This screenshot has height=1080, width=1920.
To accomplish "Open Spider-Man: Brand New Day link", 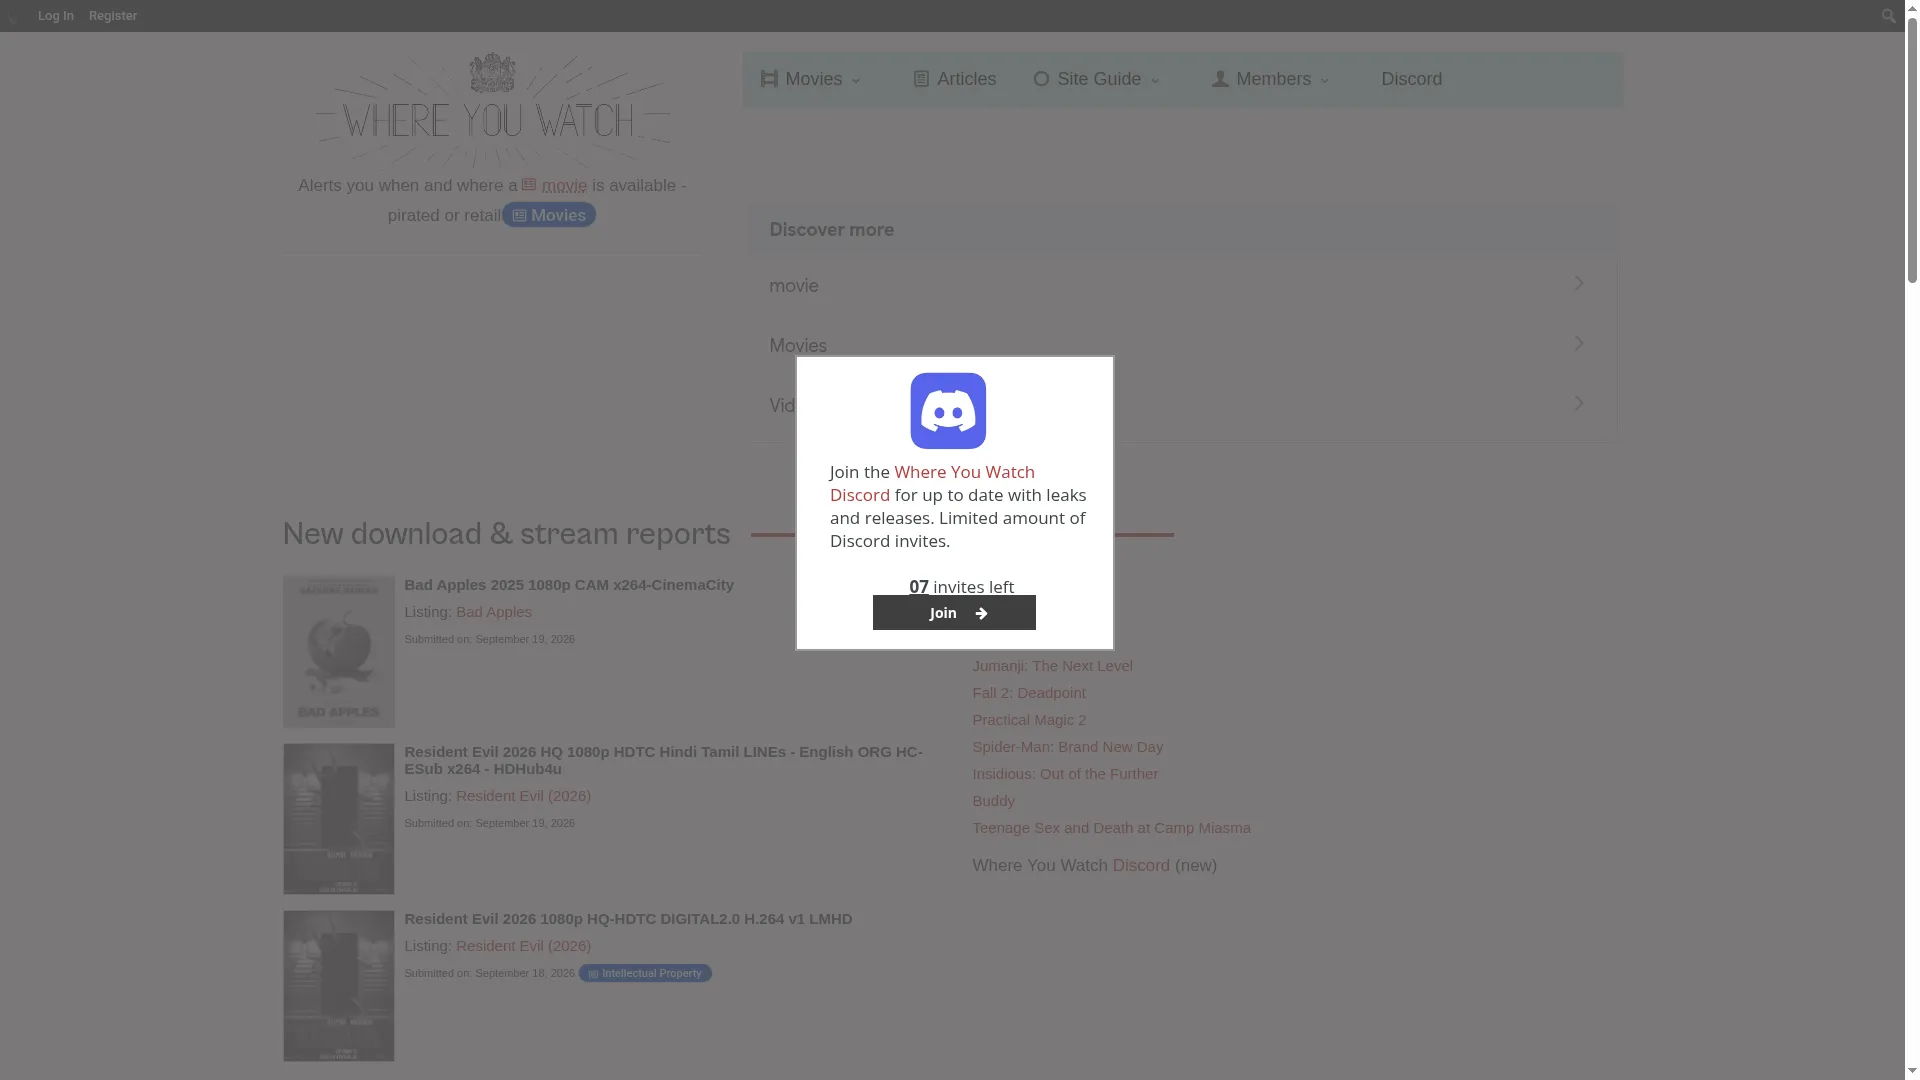I will (1067, 747).
